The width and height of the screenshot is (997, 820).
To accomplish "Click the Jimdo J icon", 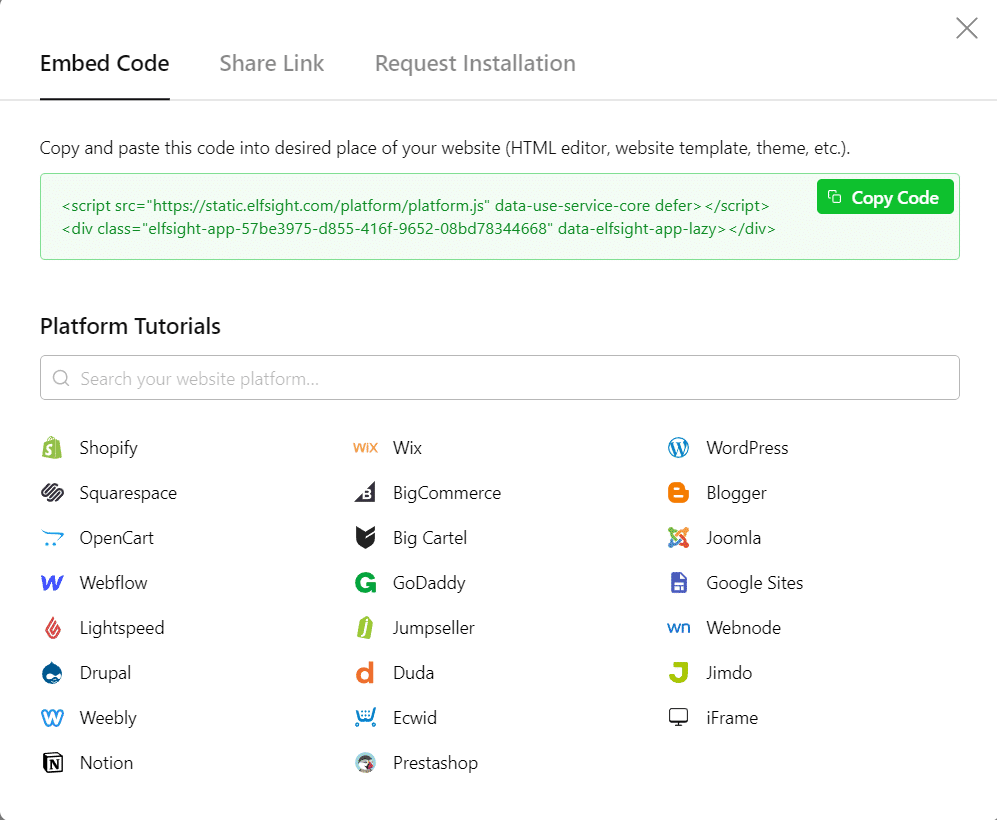I will click(x=678, y=673).
